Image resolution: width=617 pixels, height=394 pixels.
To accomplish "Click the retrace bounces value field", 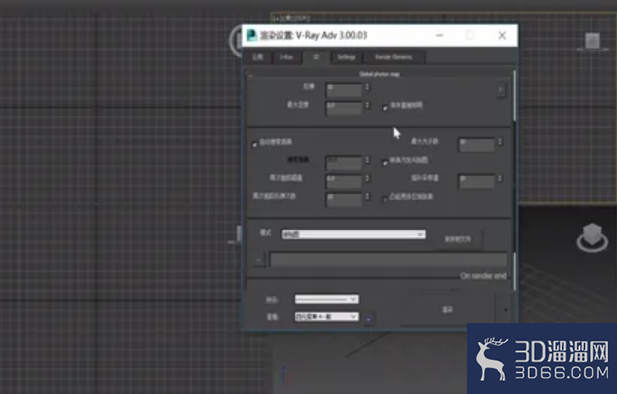I will click(344, 200).
